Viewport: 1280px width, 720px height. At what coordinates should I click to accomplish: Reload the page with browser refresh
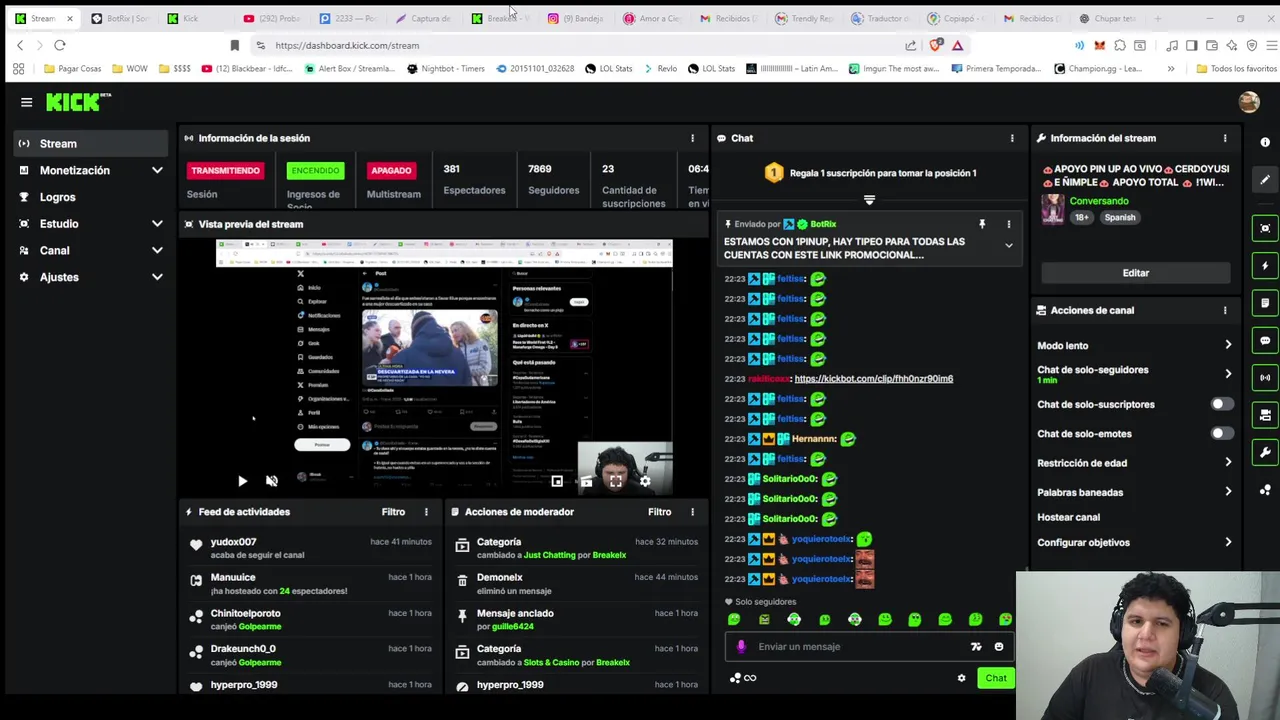pyautogui.click(x=60, y=45)
